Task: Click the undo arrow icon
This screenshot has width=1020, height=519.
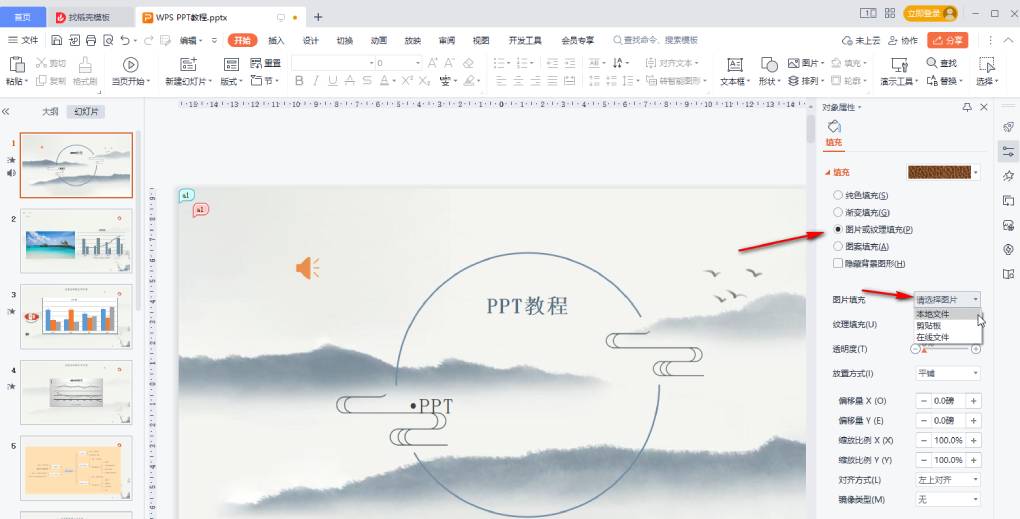Action: click(125, 40)
